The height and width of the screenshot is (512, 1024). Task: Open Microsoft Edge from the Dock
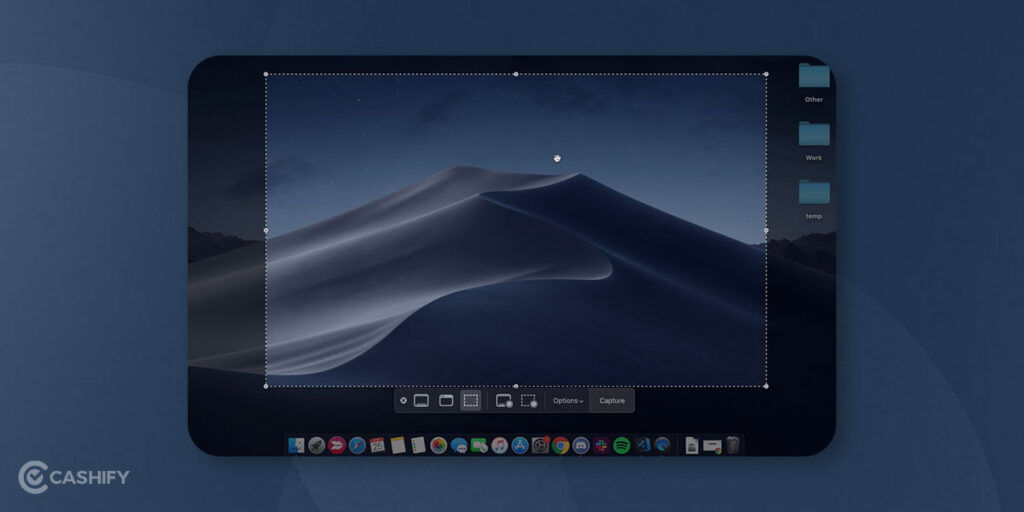[662, 445]
